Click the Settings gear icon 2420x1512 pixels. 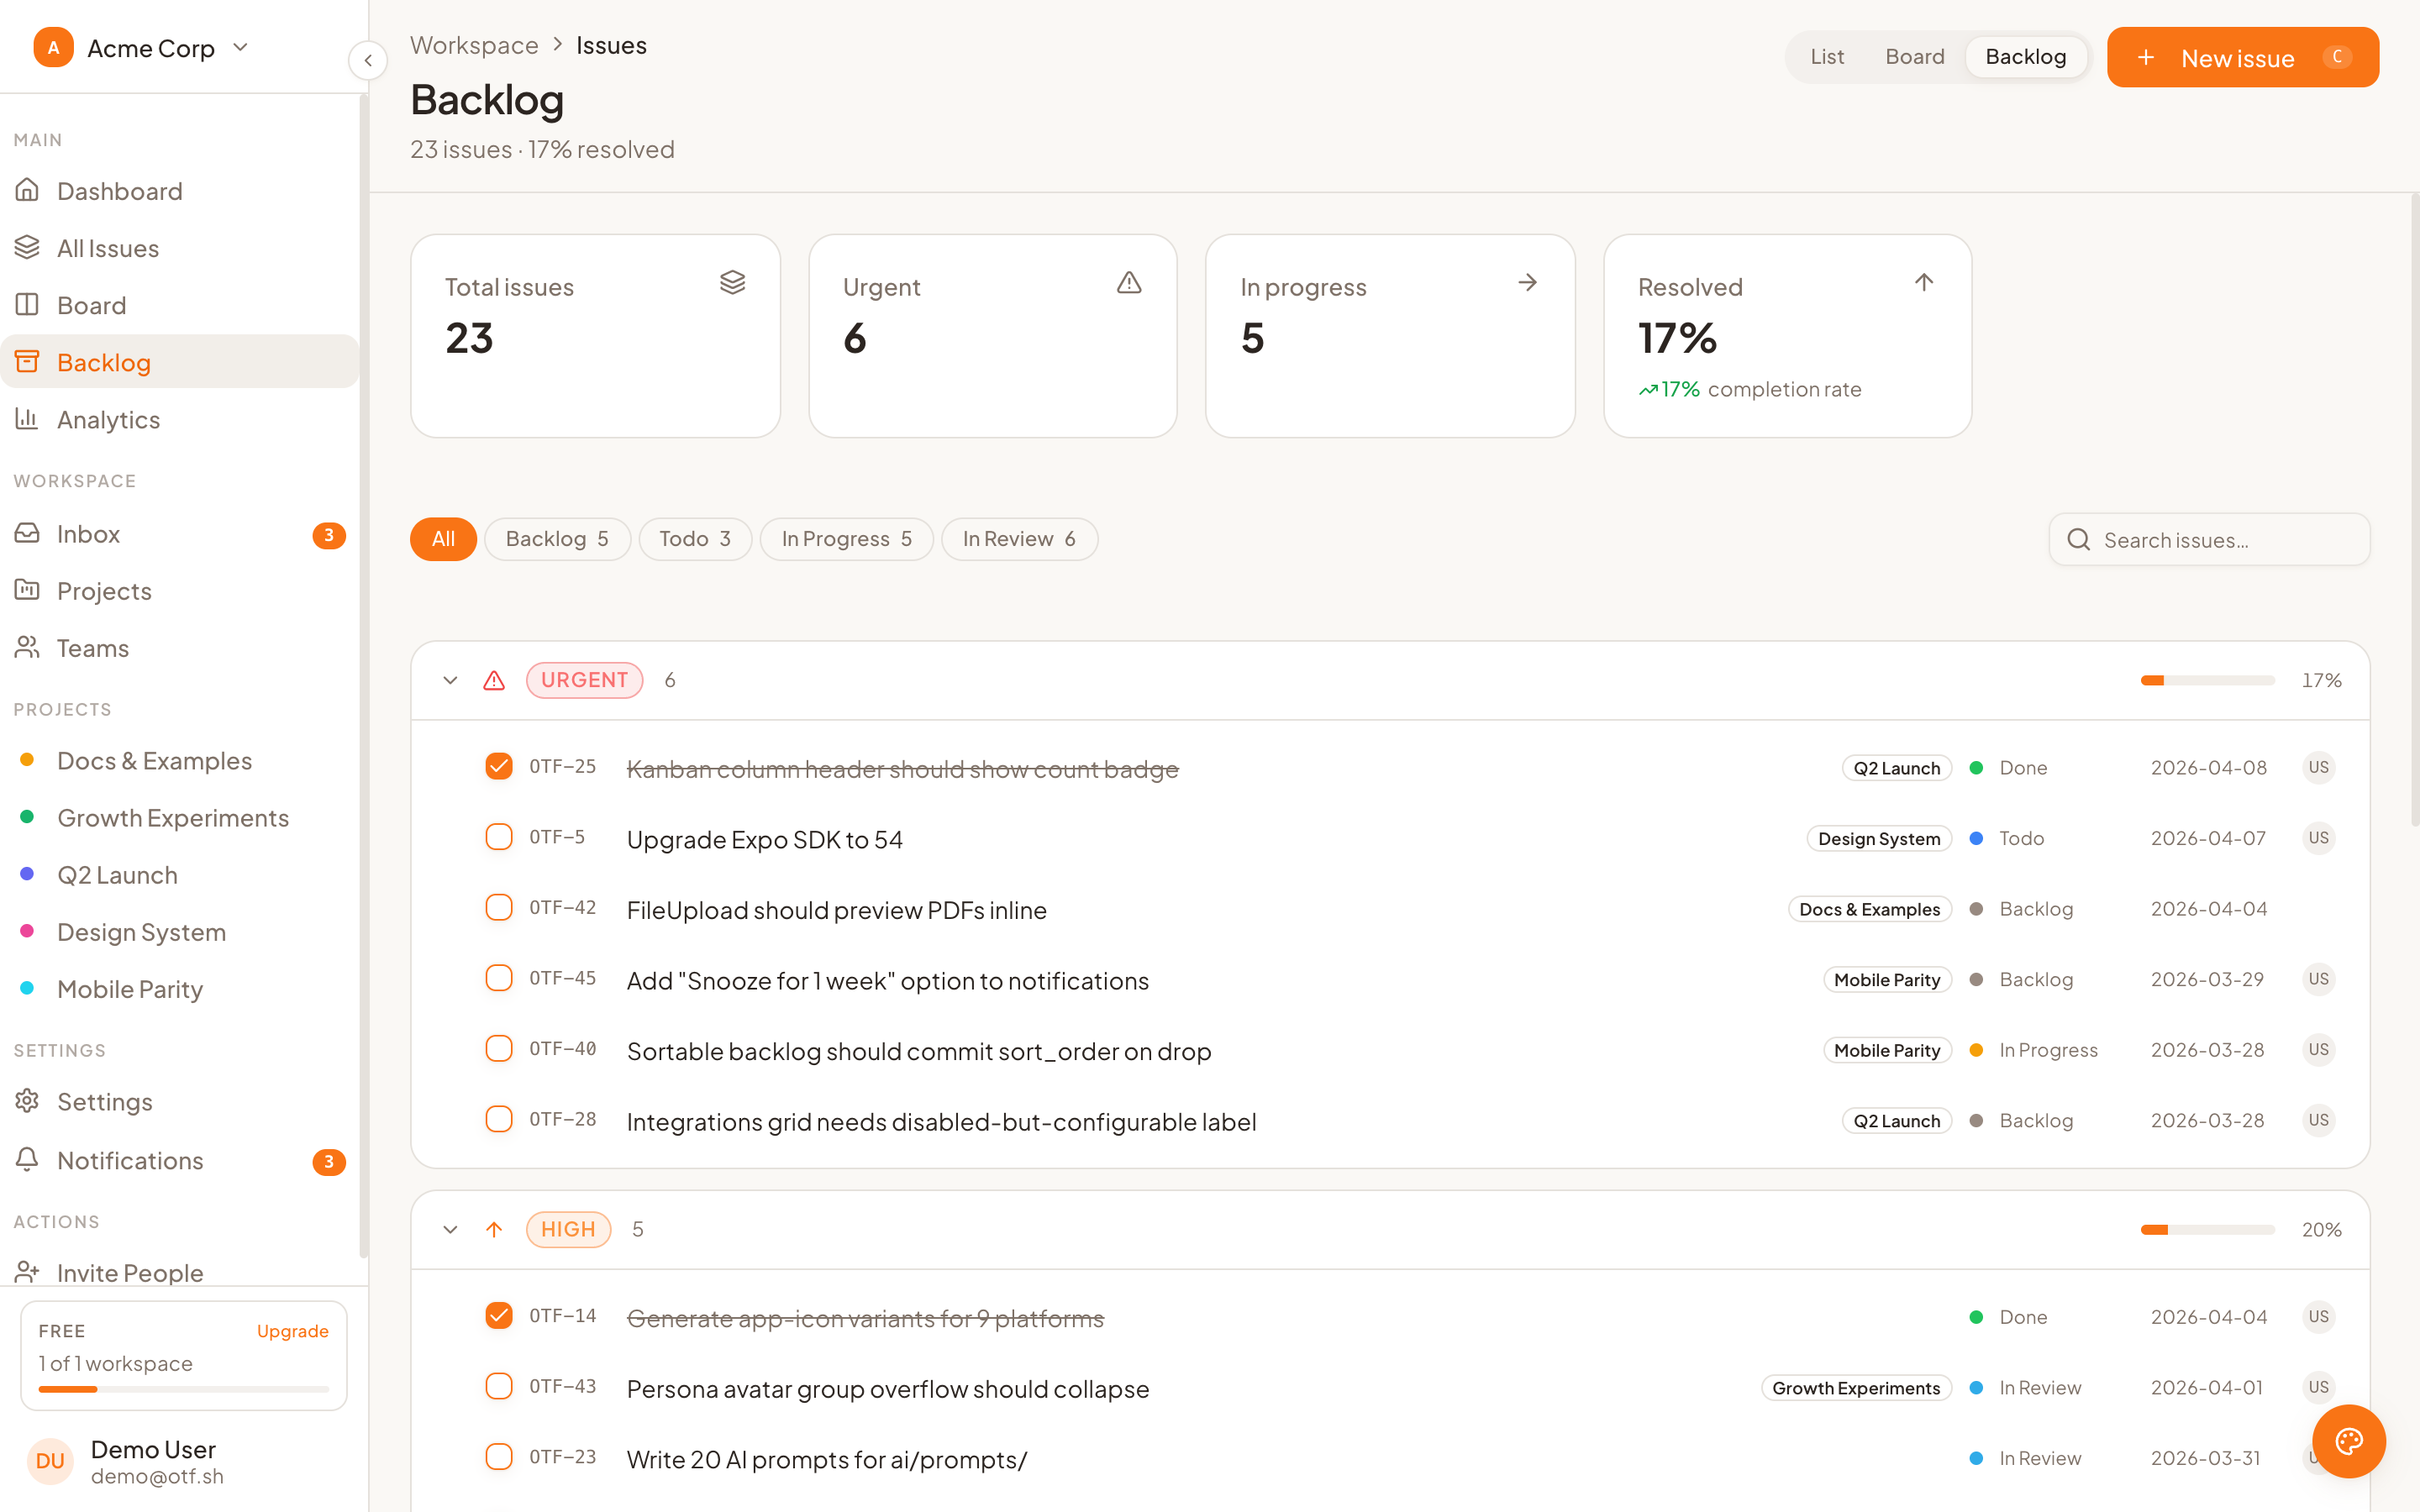[28, 1101]
